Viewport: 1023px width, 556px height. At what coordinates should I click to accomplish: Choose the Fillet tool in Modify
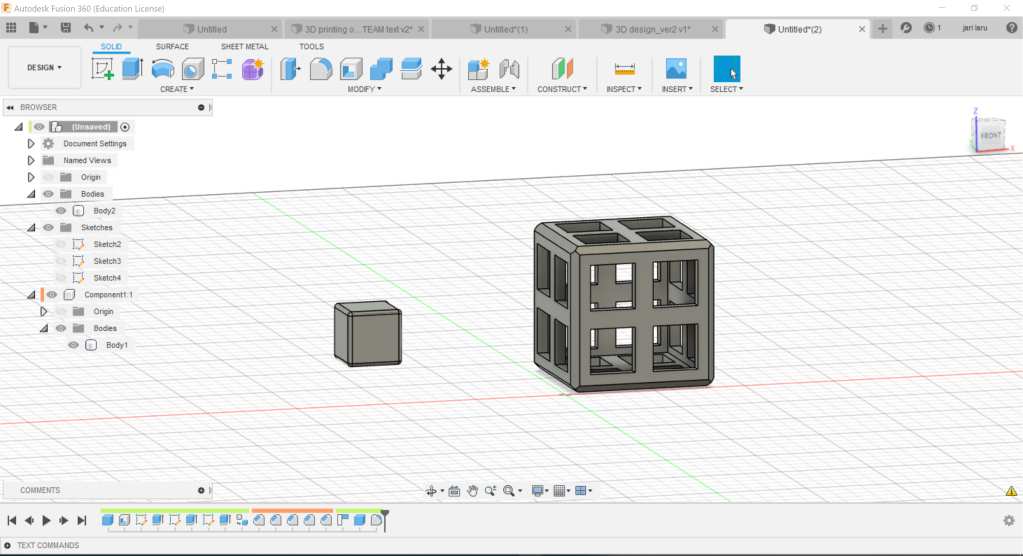[x=320, y=69]
